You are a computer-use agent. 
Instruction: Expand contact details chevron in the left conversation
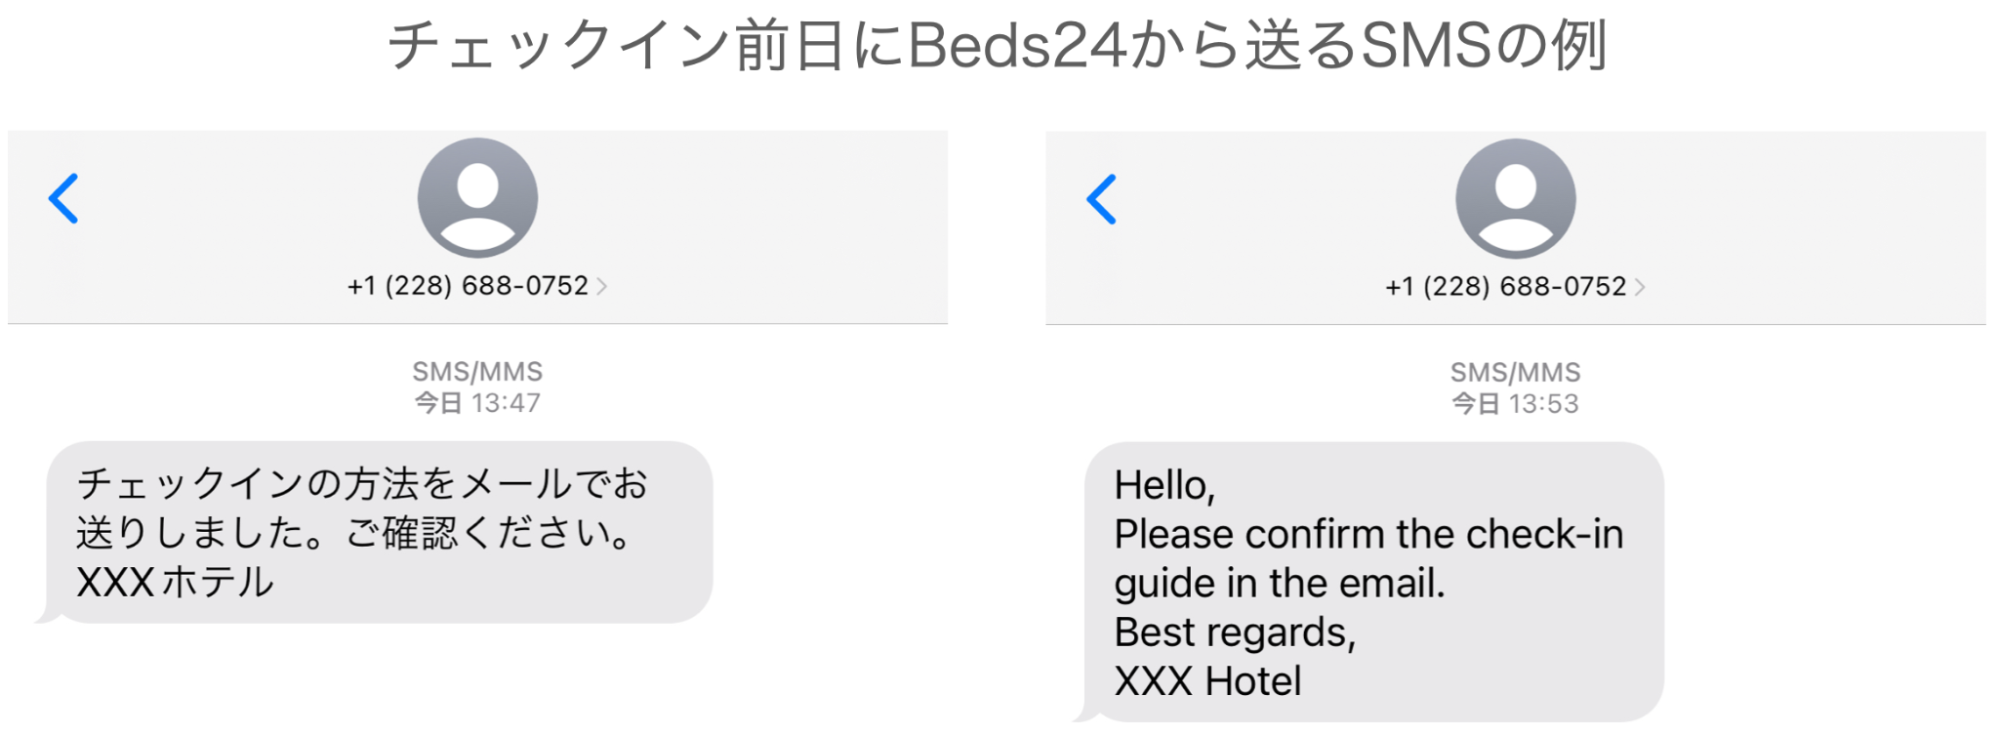point(602,287)
